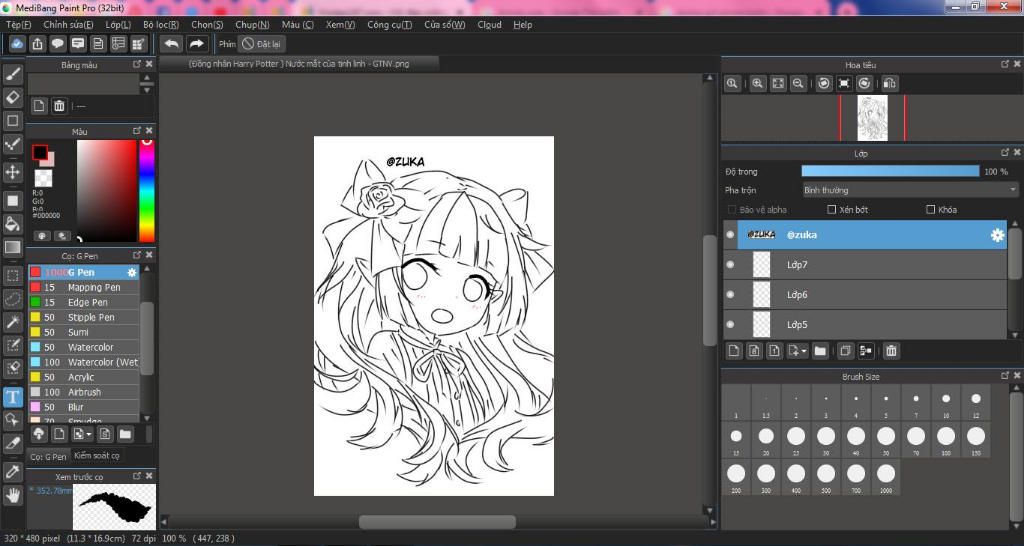The width and height of the screenshot is (1024, 546).
Task: Add a new layer folder
Action: click(820, 351)
